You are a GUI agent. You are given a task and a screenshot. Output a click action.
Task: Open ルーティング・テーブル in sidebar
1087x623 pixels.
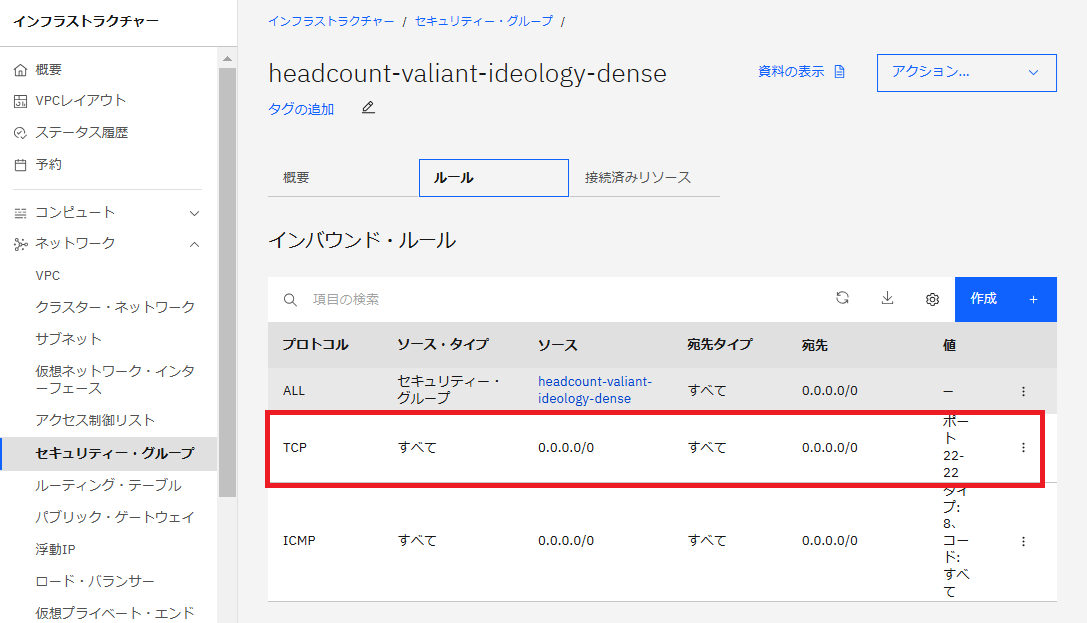[109, 485]
